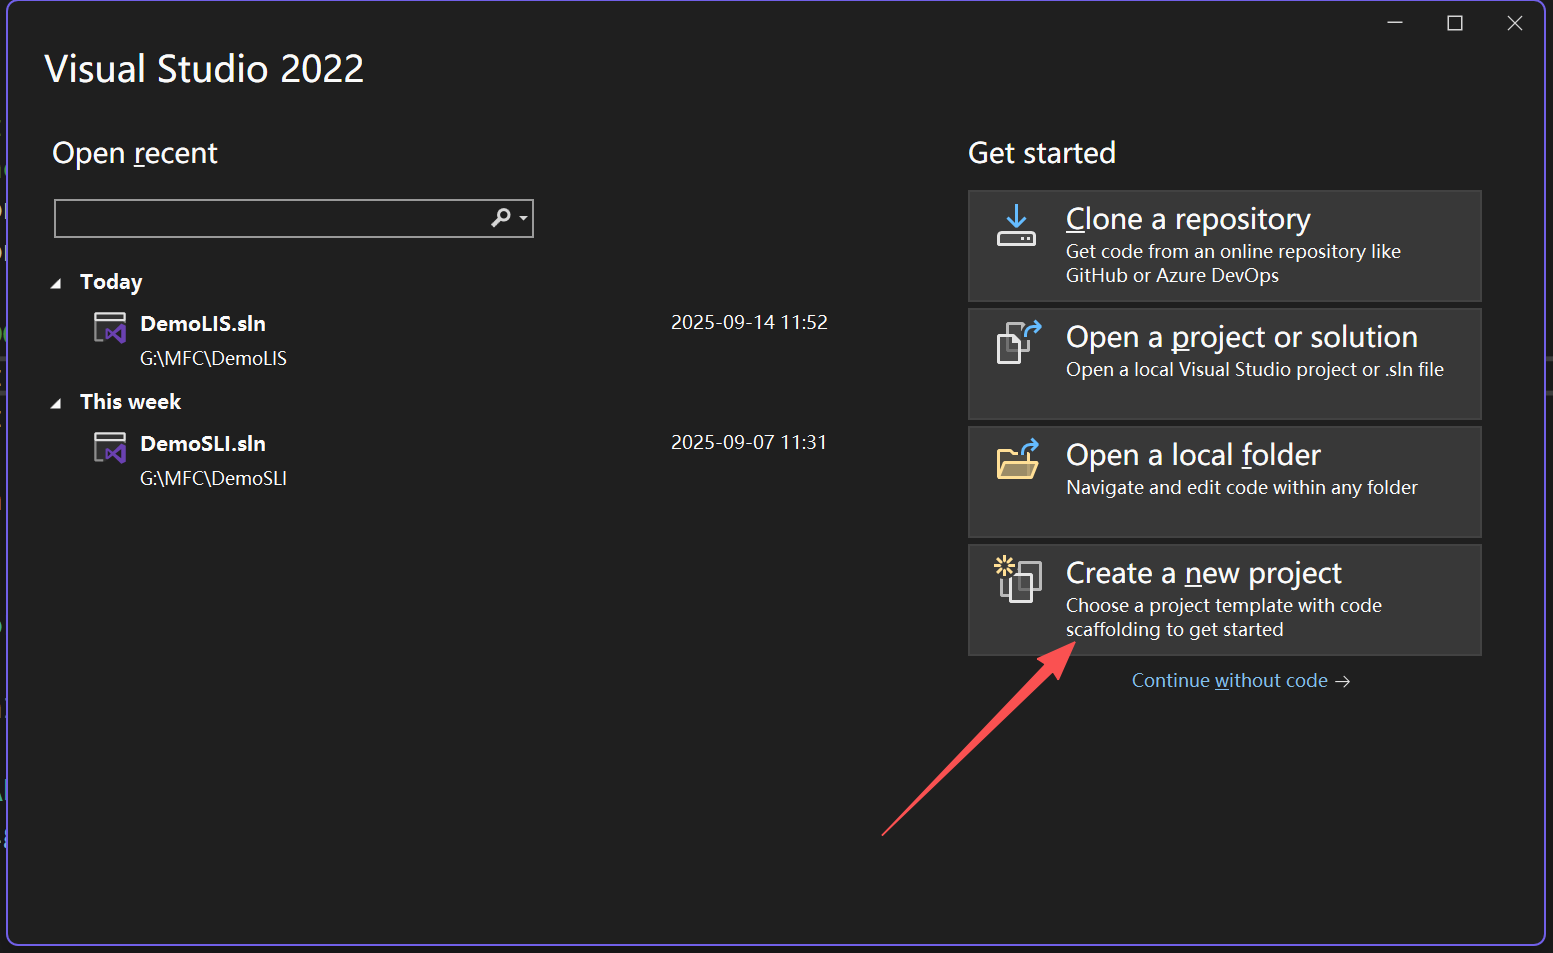Follow the Continue without code link
This screenshot has width=1553, height=953.
tap(1241, 681)
